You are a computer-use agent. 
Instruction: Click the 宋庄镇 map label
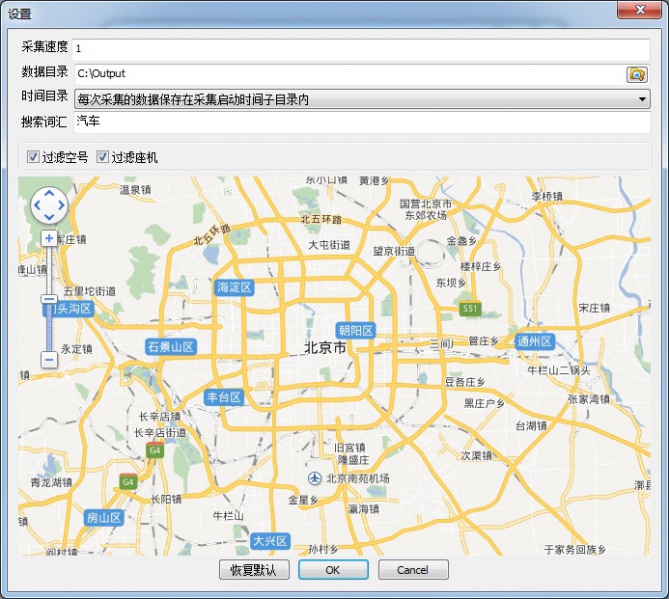click(x=594, y=308)
